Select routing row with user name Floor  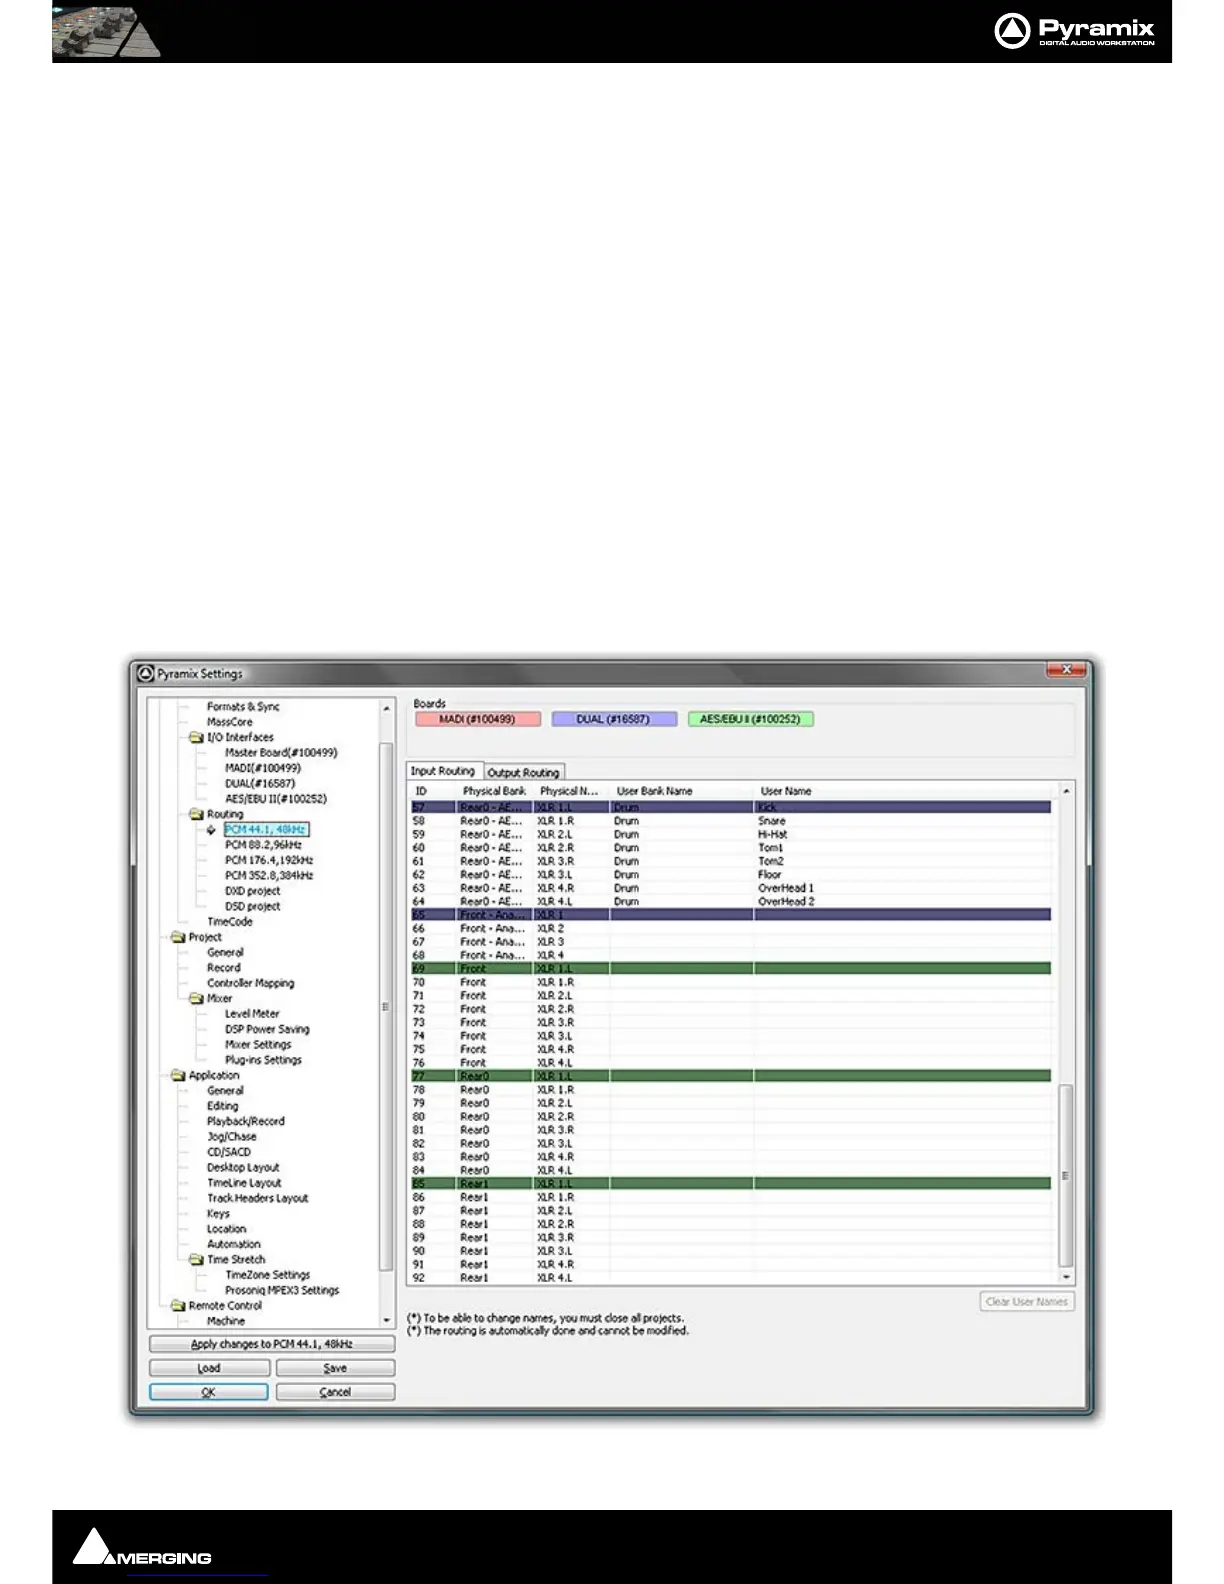pos(731,874)
